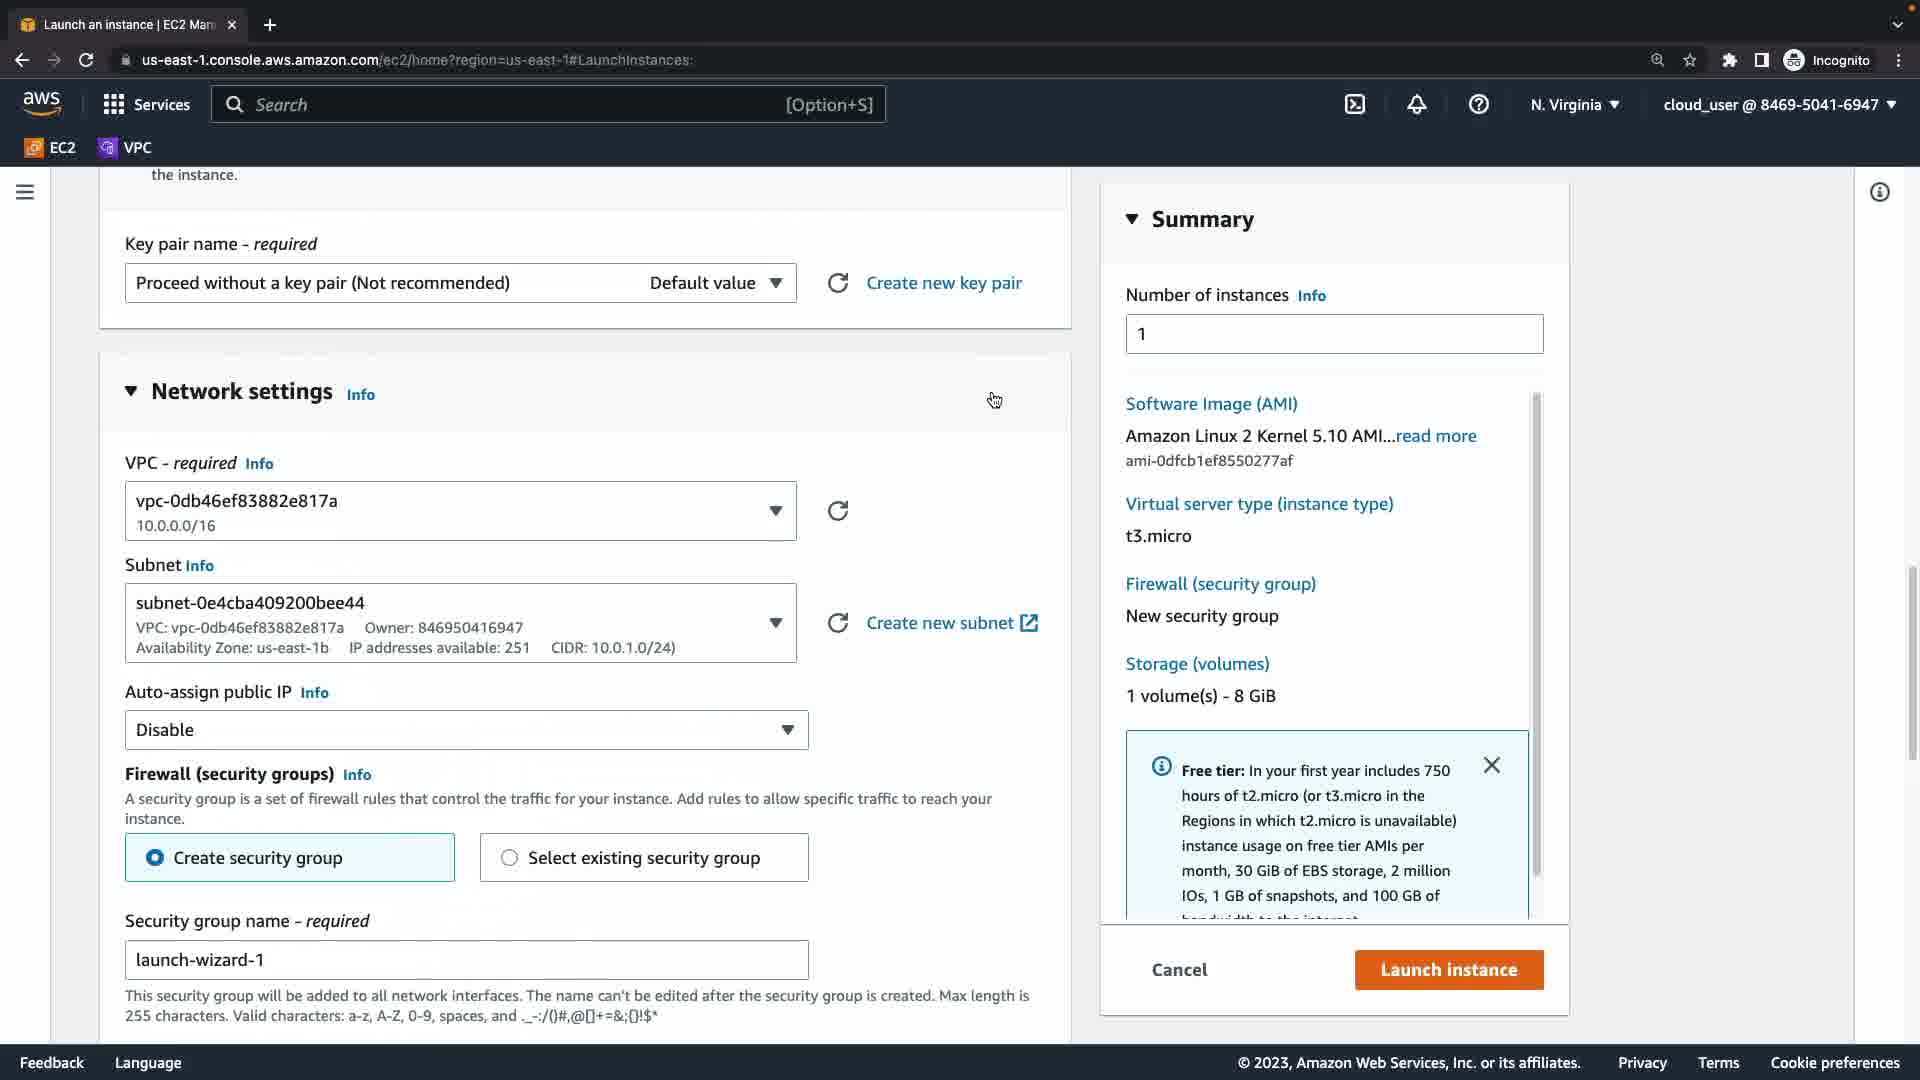Open the Services grid menu
The image size is (1920, 1080).
[x=146, y=104]
